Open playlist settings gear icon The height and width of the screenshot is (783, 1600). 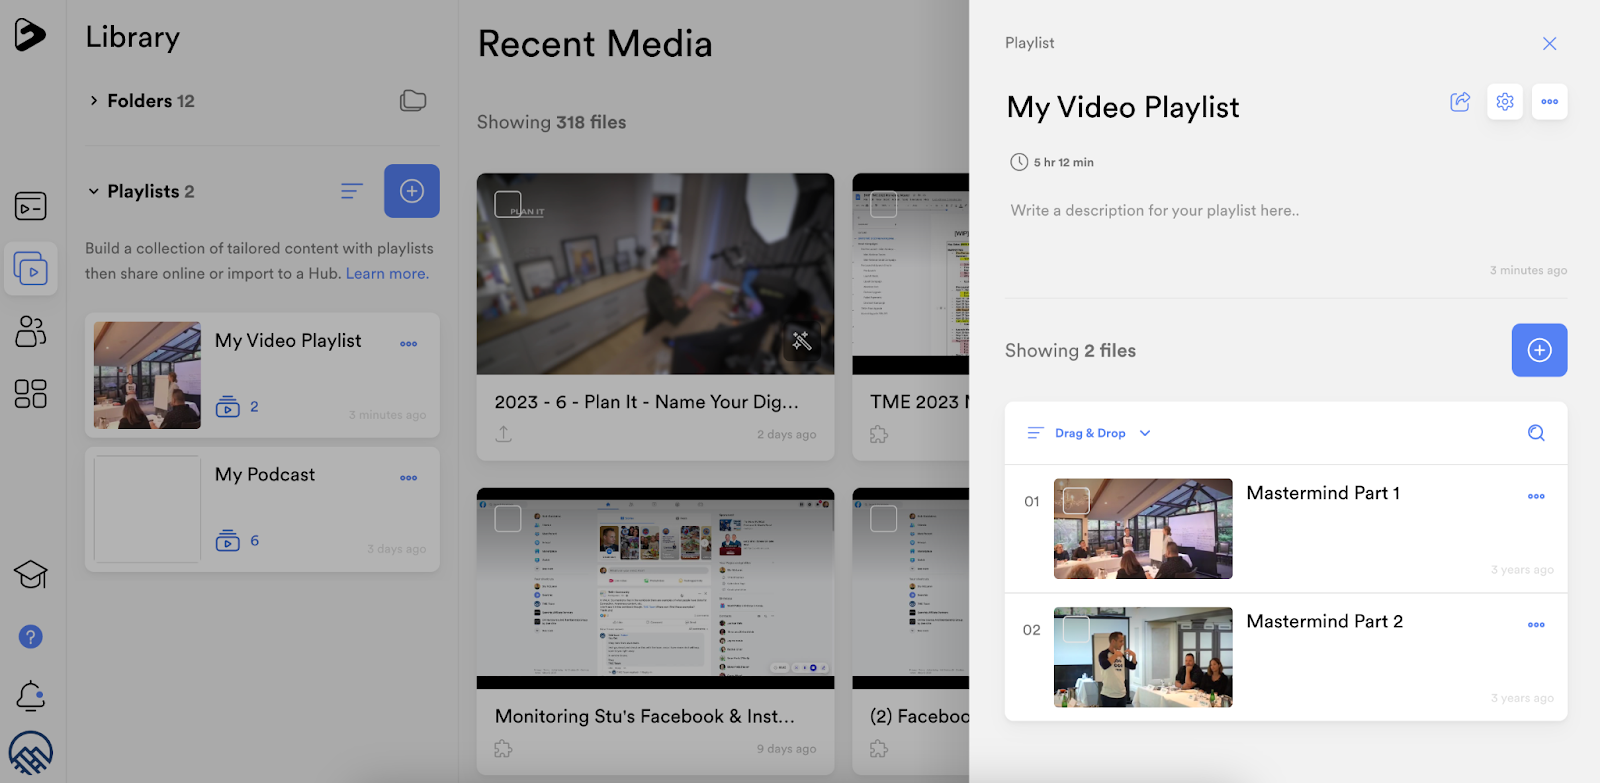[x=1504, y=102]
